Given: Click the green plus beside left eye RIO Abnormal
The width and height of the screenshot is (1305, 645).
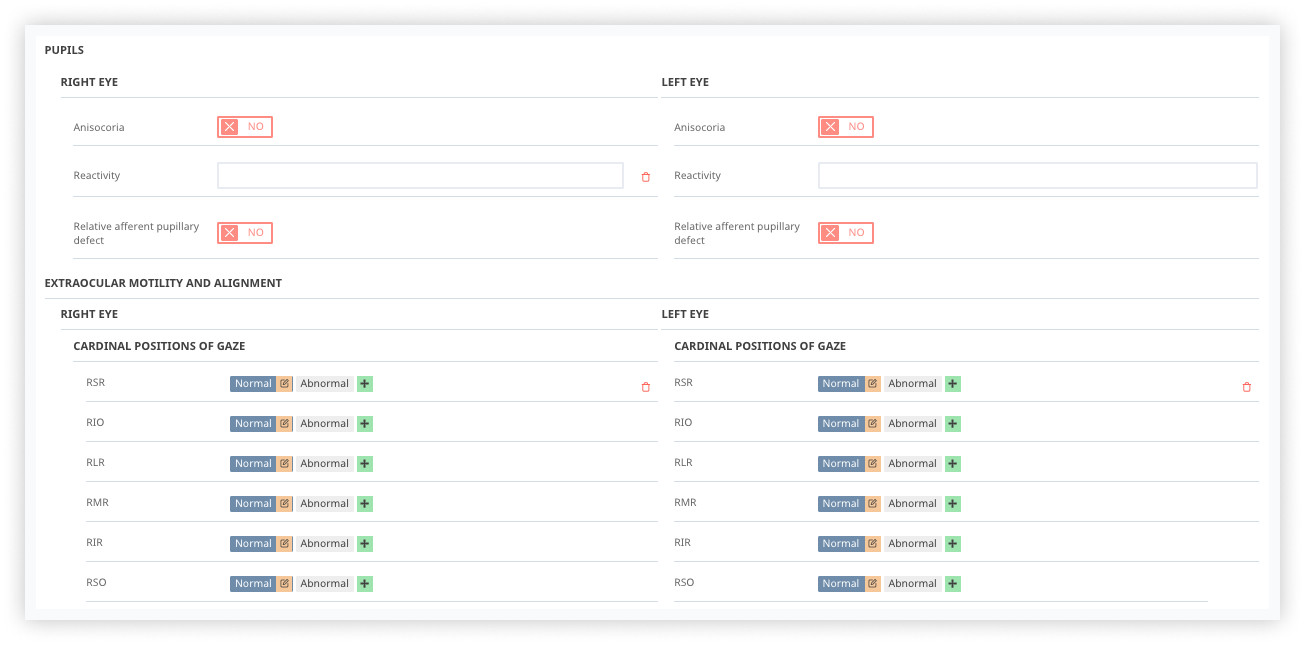Looking at the screenshot, I should coord(953,424).
